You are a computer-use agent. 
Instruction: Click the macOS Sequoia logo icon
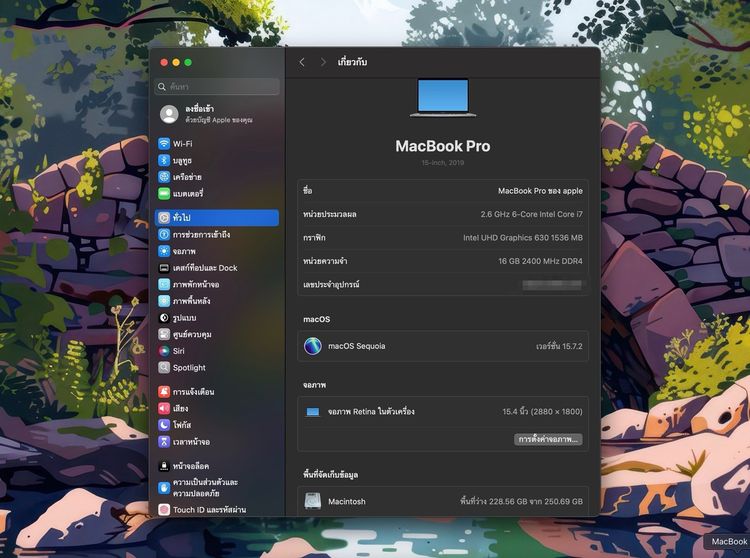(x=313, y=346)
